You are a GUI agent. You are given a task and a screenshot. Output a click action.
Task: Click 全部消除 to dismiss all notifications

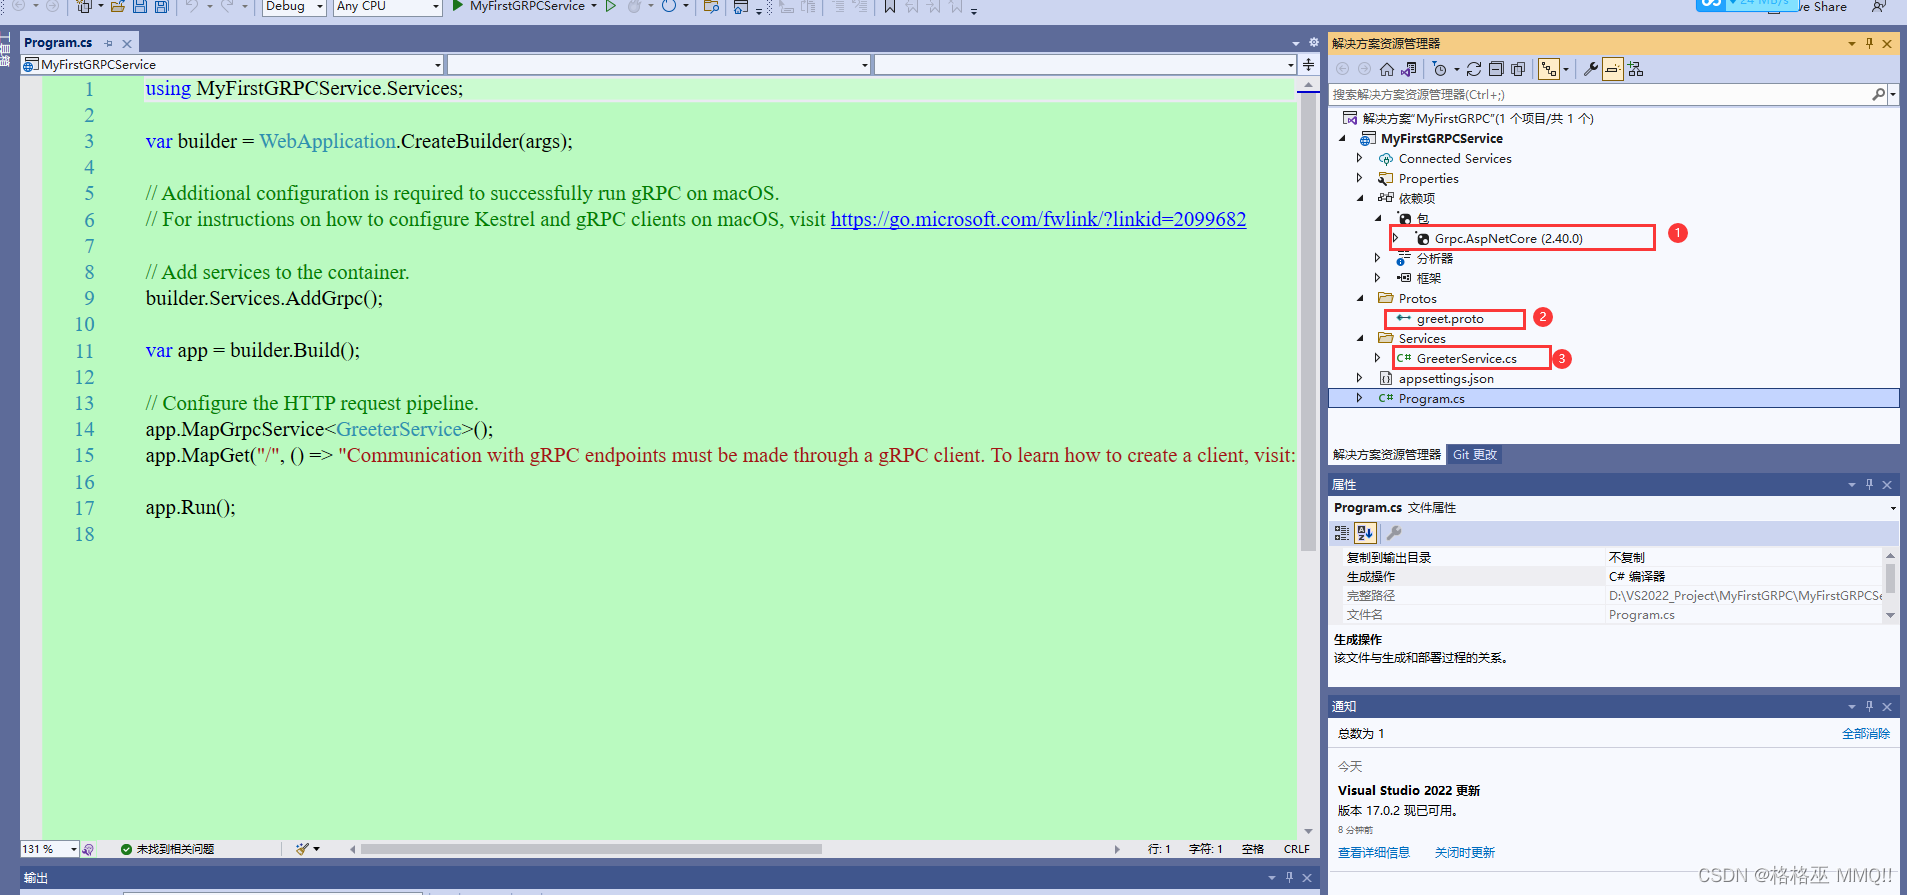click(x=1866, y=734)
